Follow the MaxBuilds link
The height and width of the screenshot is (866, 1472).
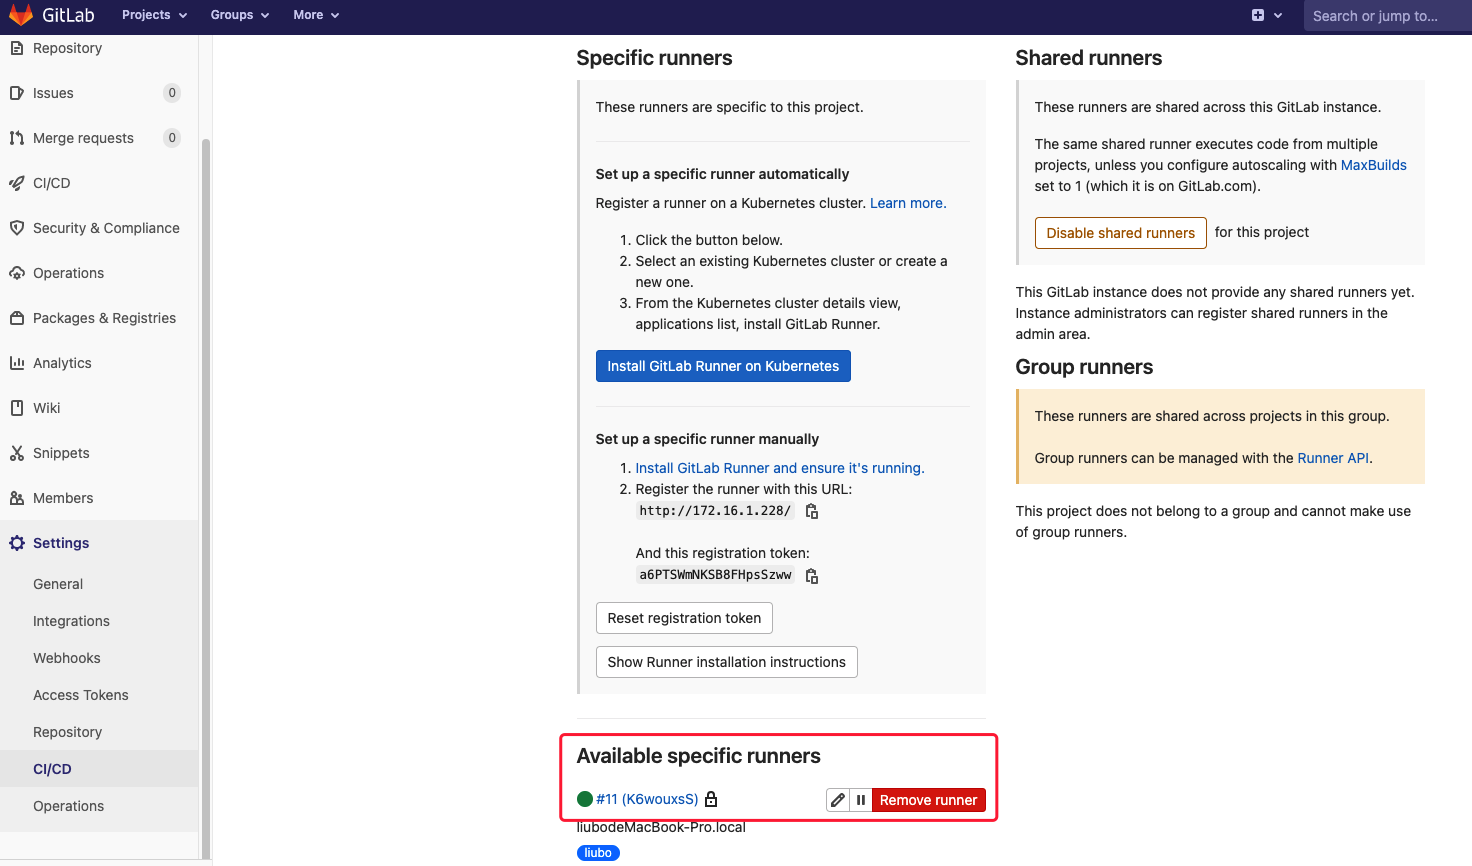pos(1373,165)
